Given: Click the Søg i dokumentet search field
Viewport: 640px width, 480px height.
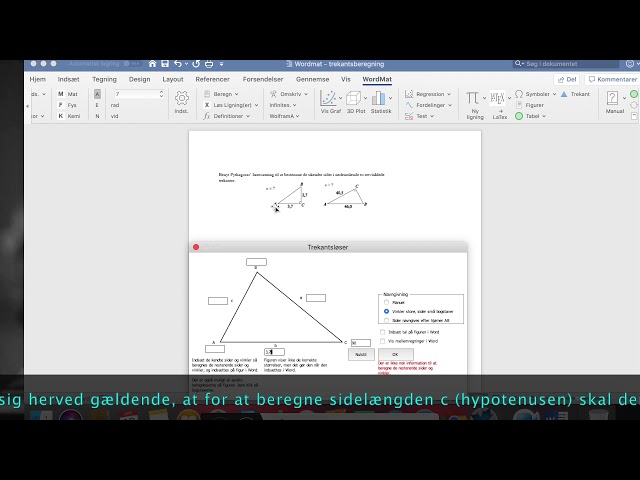Looking at the screenshot, I should coord(567,64).
